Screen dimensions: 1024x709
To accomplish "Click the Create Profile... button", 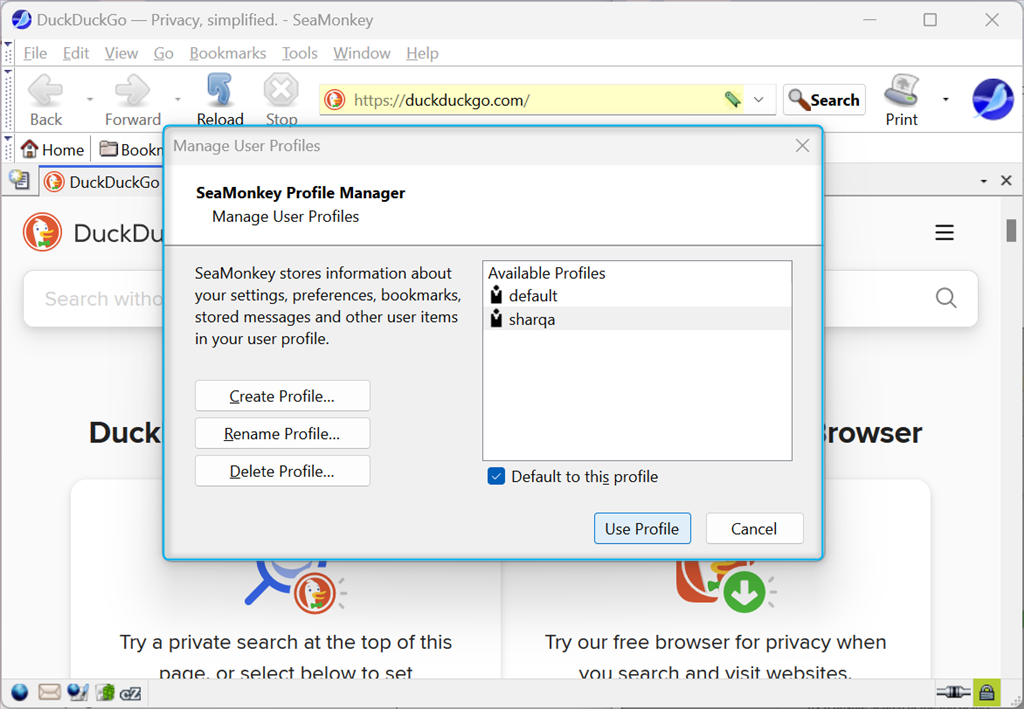I will tap(282, 396).
